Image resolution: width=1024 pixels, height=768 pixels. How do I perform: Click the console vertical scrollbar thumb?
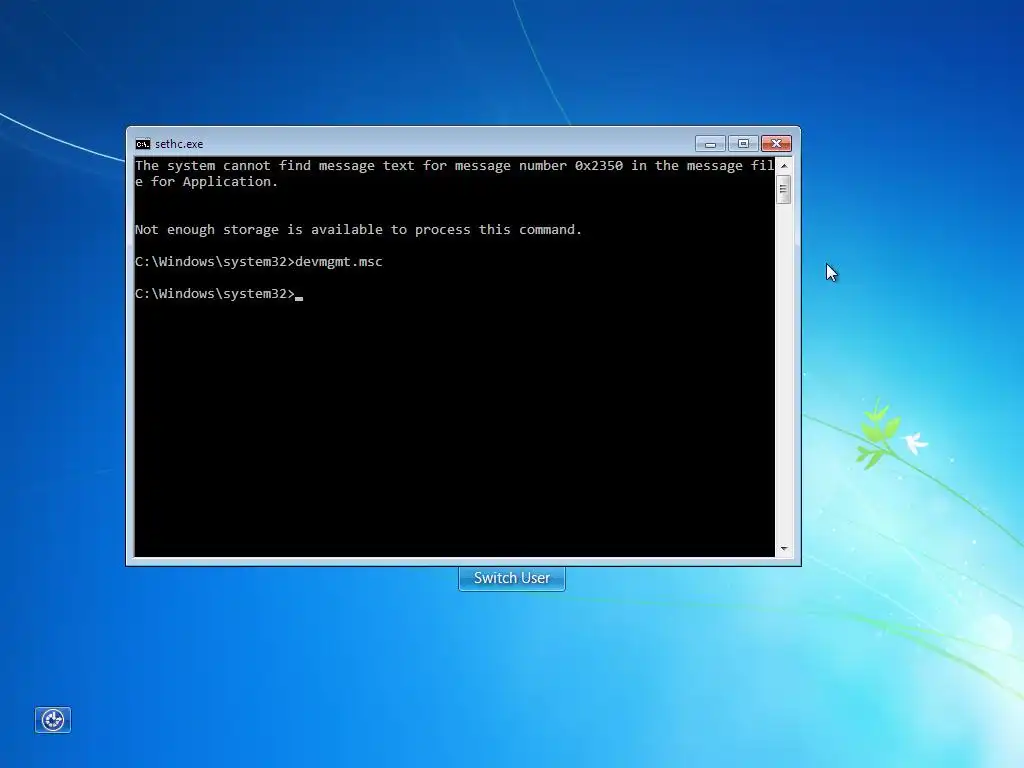[x=784, y=189]
